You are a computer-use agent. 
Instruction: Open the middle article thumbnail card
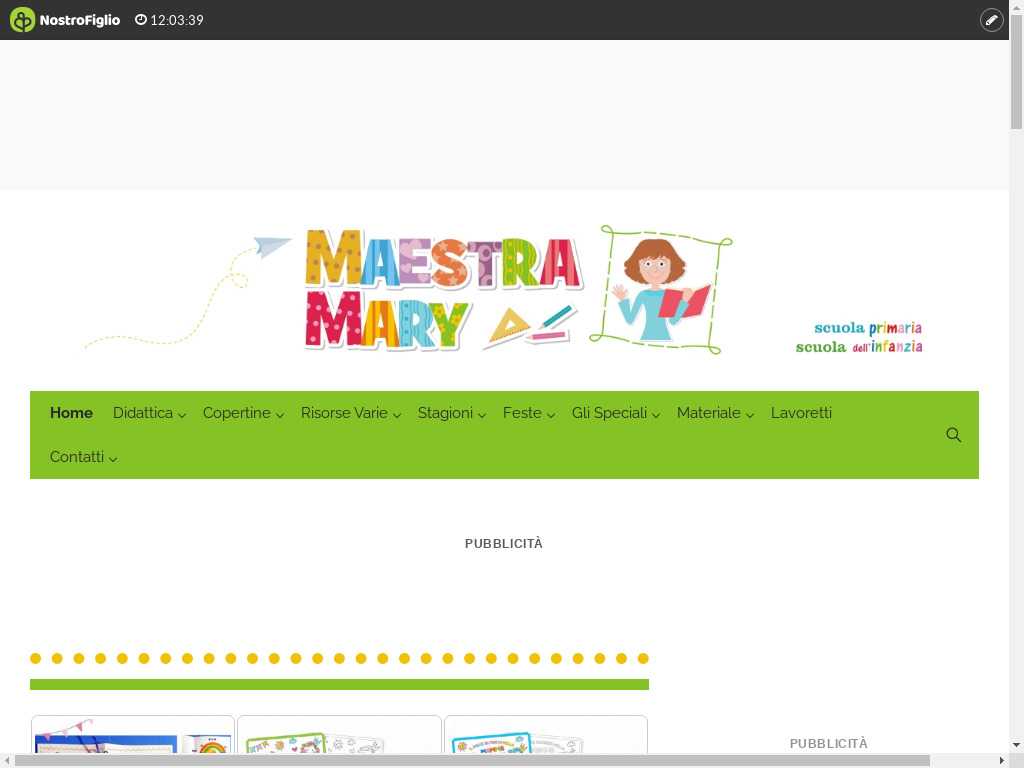339,735
